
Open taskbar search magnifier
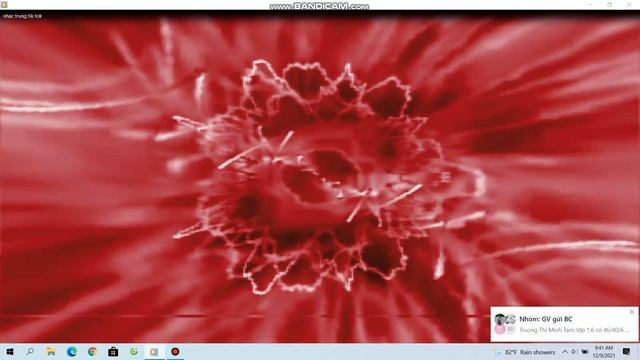pyautogui.click(x=30, y=351)
